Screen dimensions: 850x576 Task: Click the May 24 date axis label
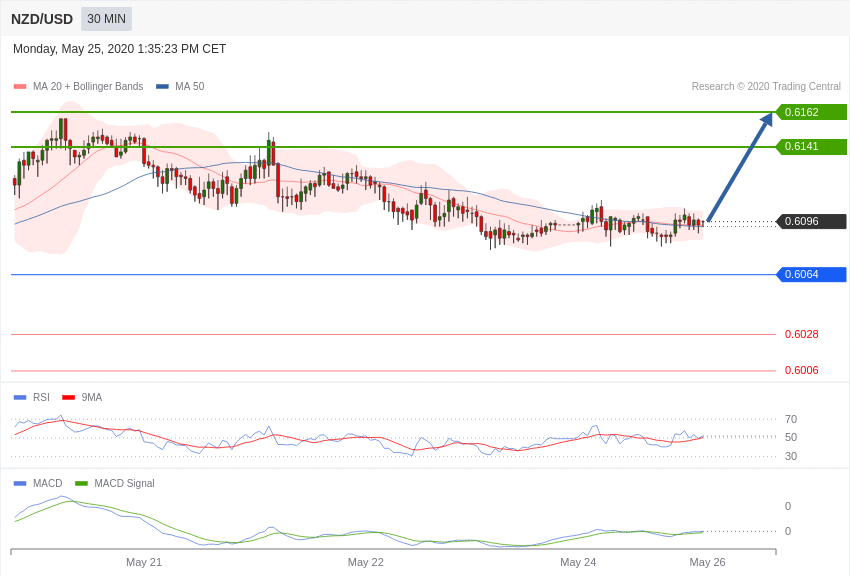pyautogui.click(x=578, y=562)
